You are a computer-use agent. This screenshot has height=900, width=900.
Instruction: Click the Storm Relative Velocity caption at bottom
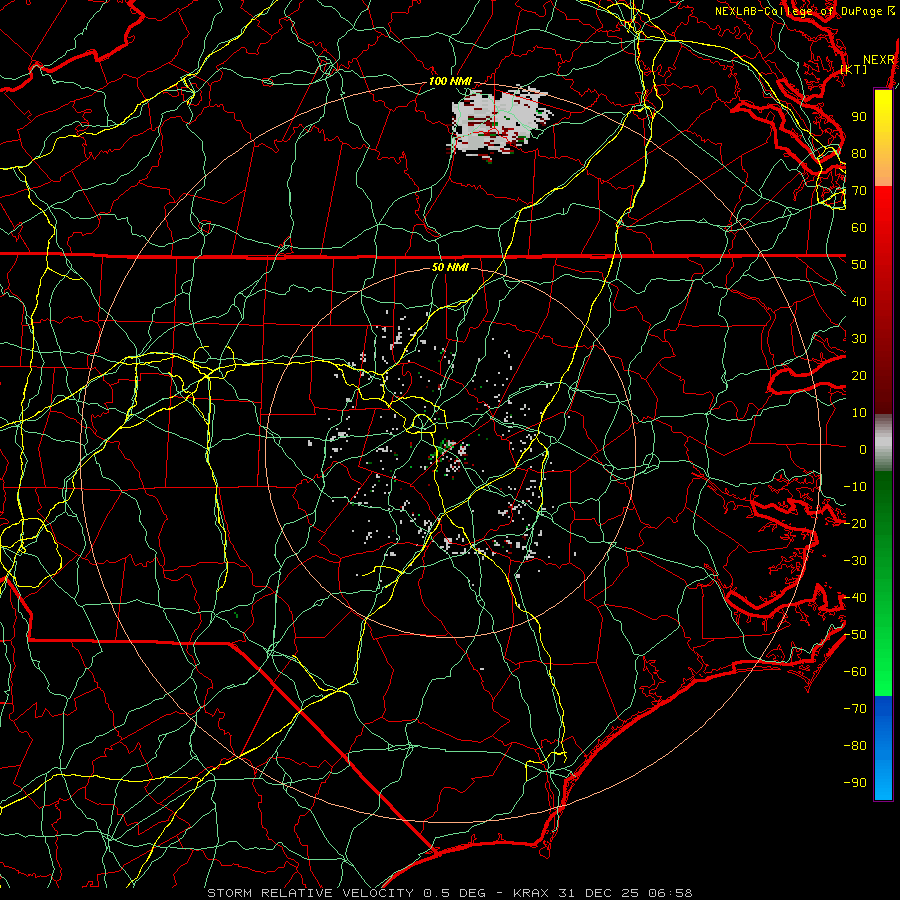click(449, 893)
